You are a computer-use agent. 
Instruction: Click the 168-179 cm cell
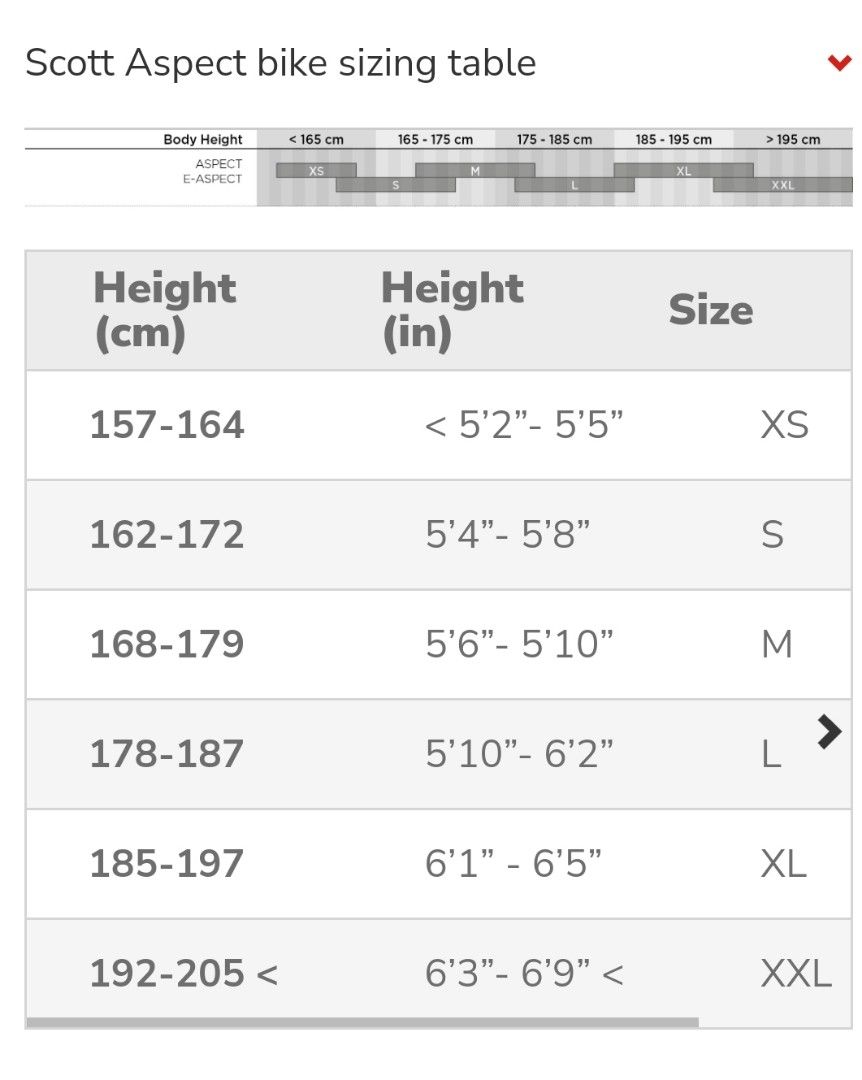[x=167, y=644]
